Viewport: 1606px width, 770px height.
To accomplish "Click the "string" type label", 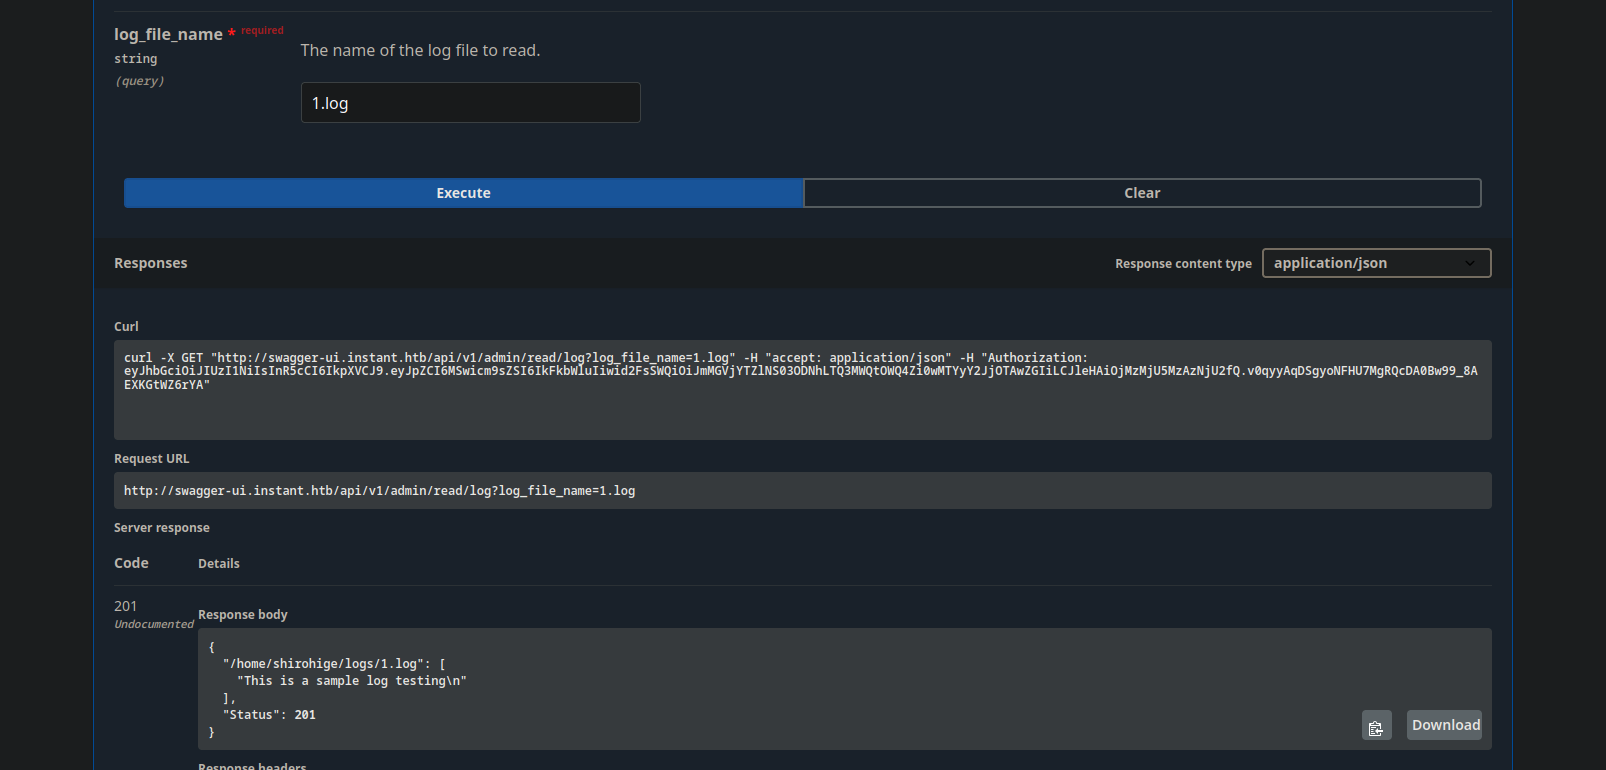I will coord(135,59).
